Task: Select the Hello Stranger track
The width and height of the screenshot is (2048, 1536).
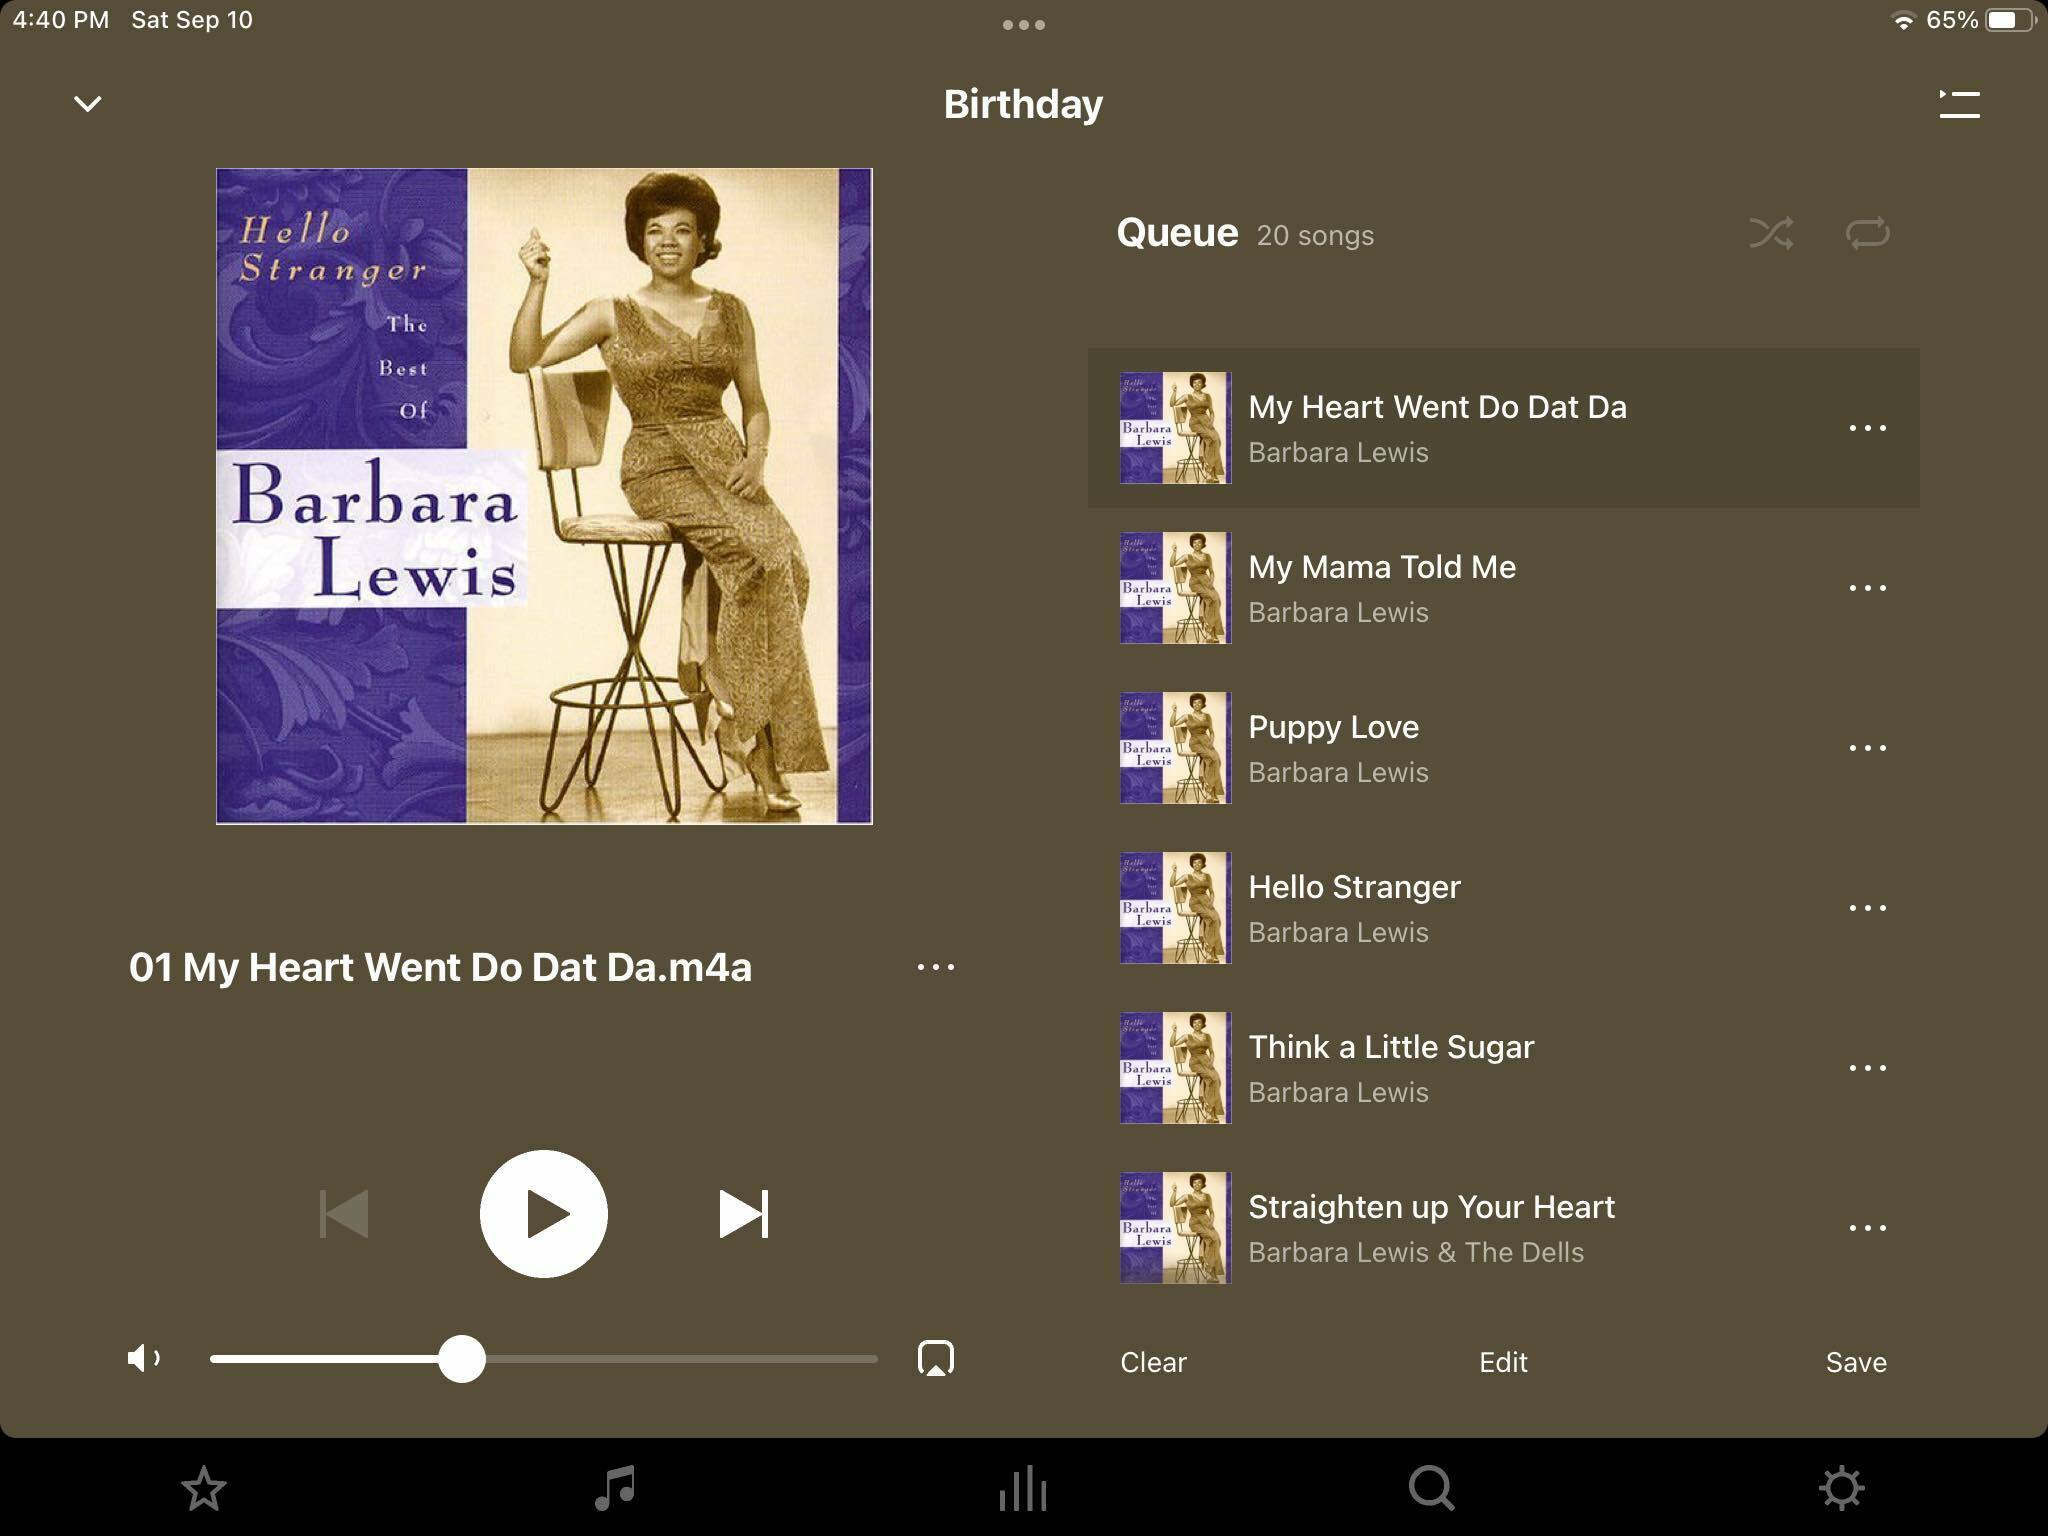Action: pos(1503,908)
